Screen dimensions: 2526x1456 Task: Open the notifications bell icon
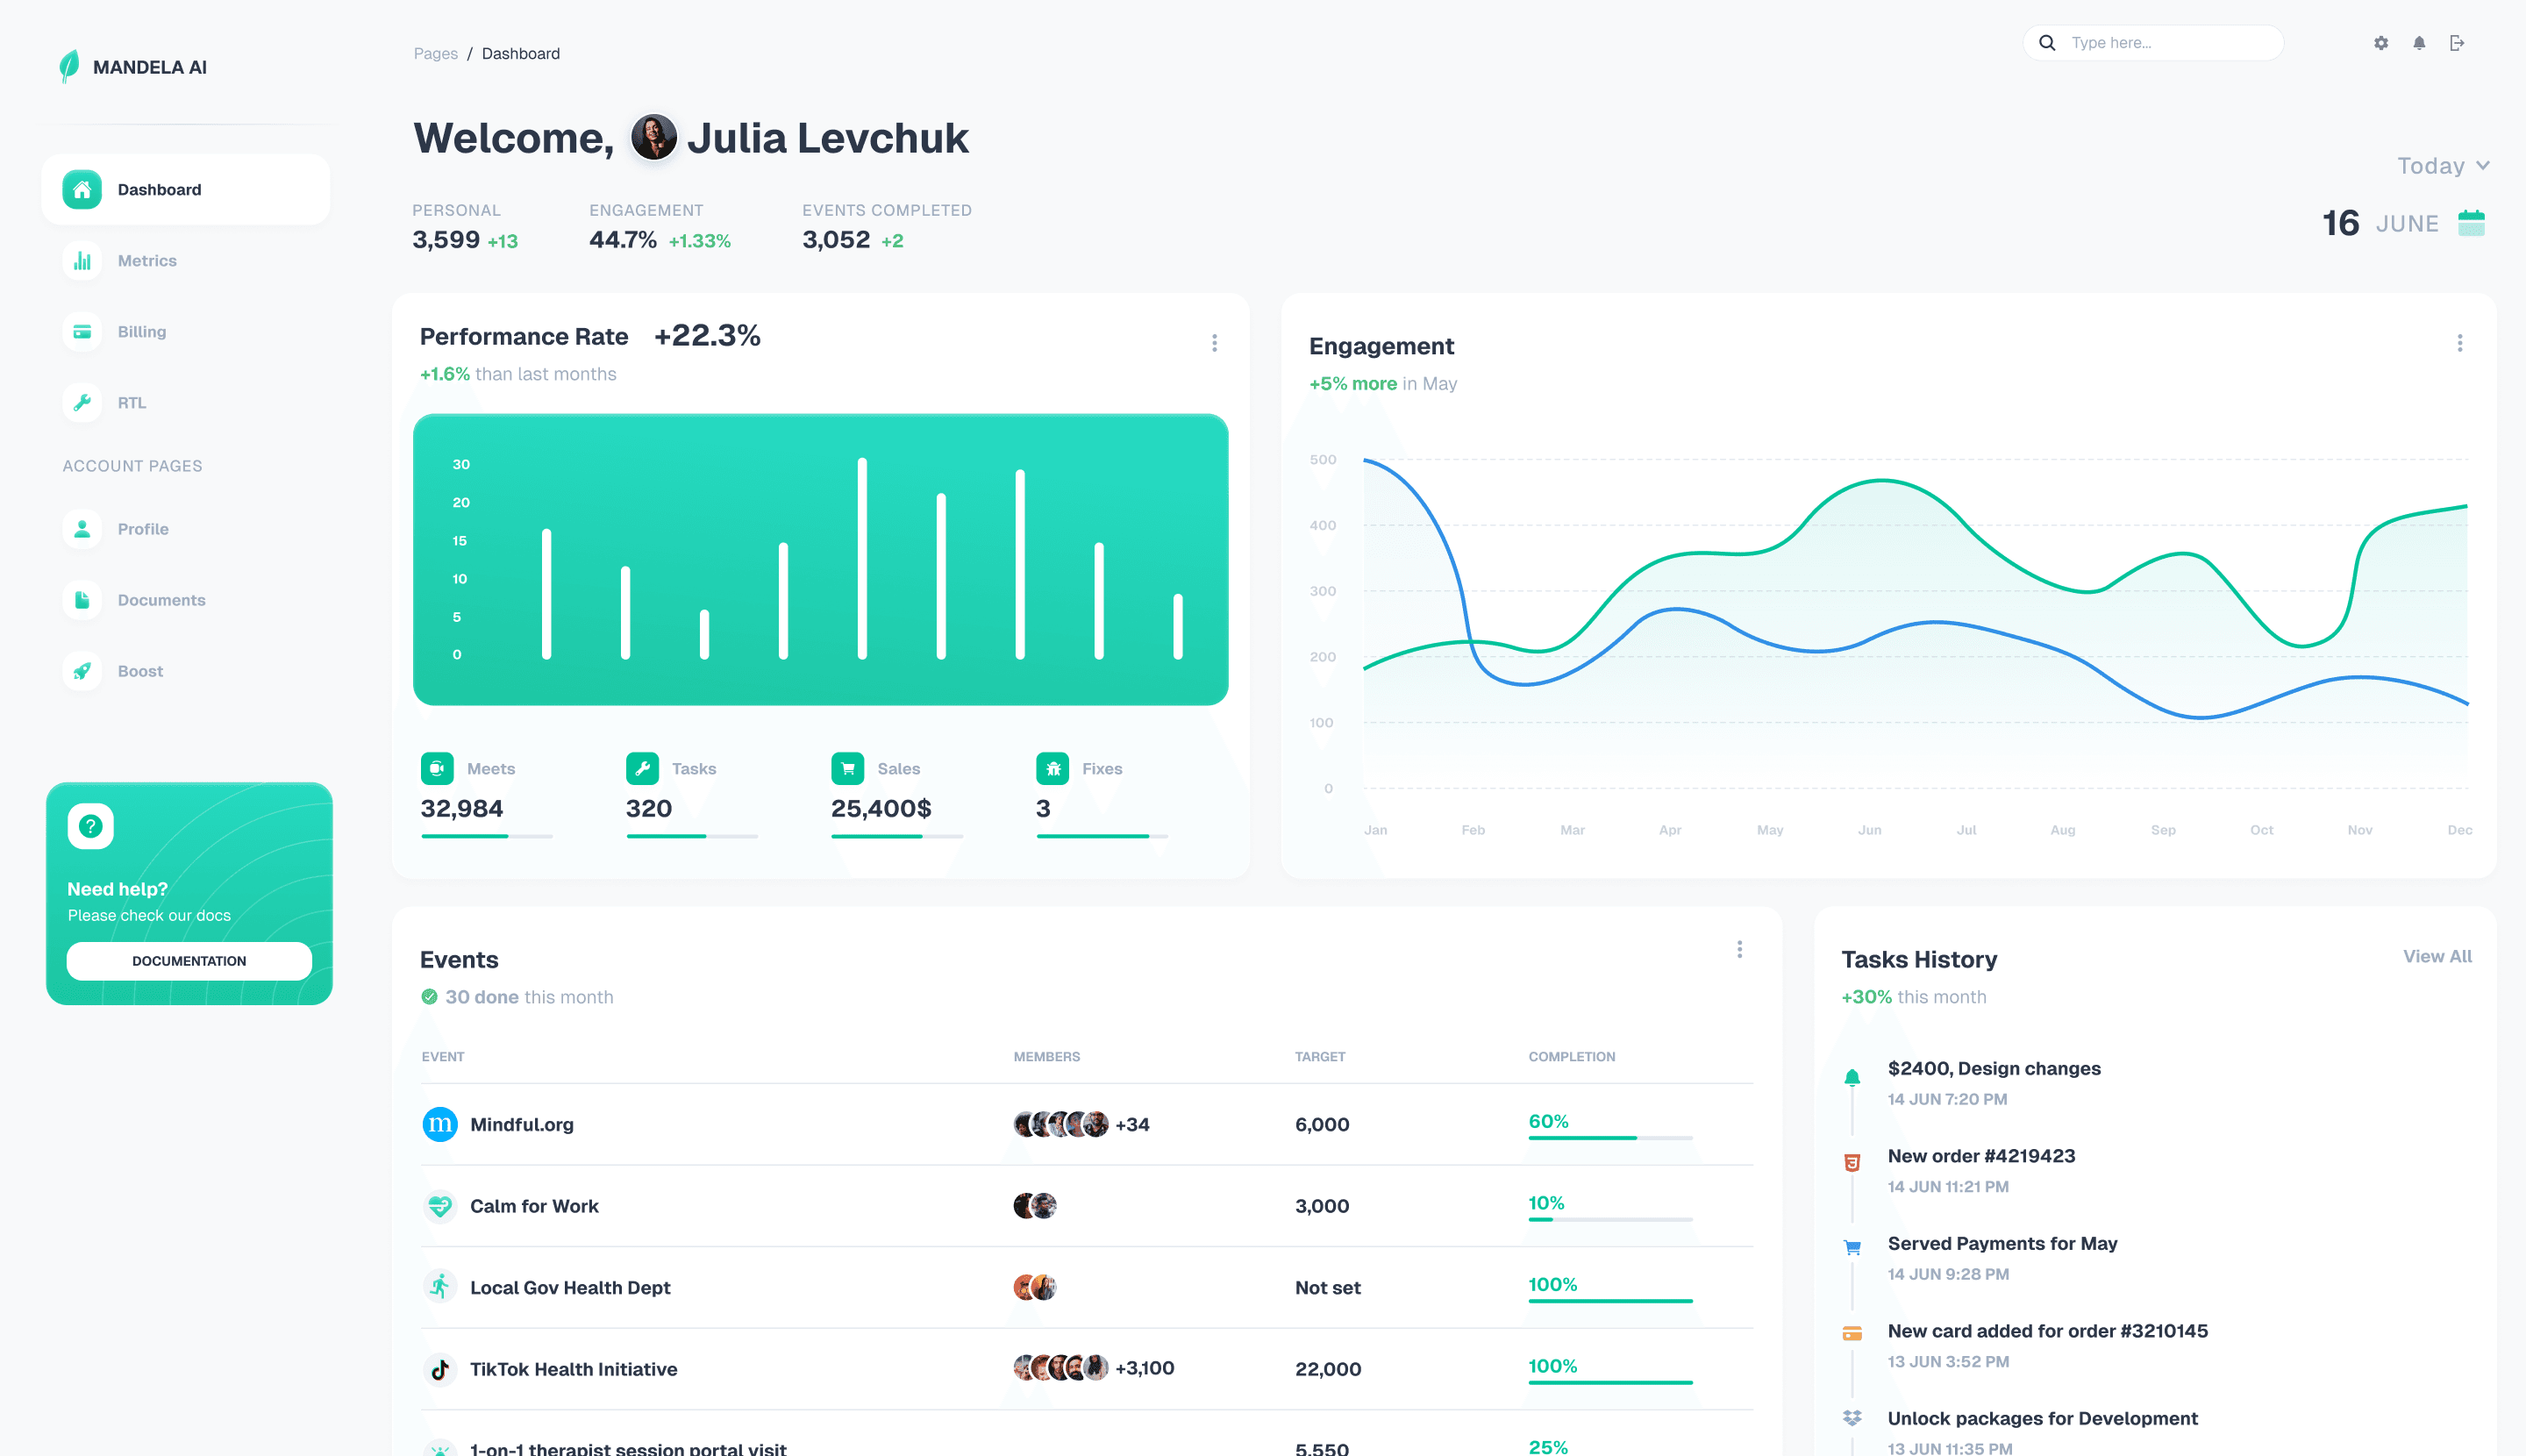coord(2419,43)
